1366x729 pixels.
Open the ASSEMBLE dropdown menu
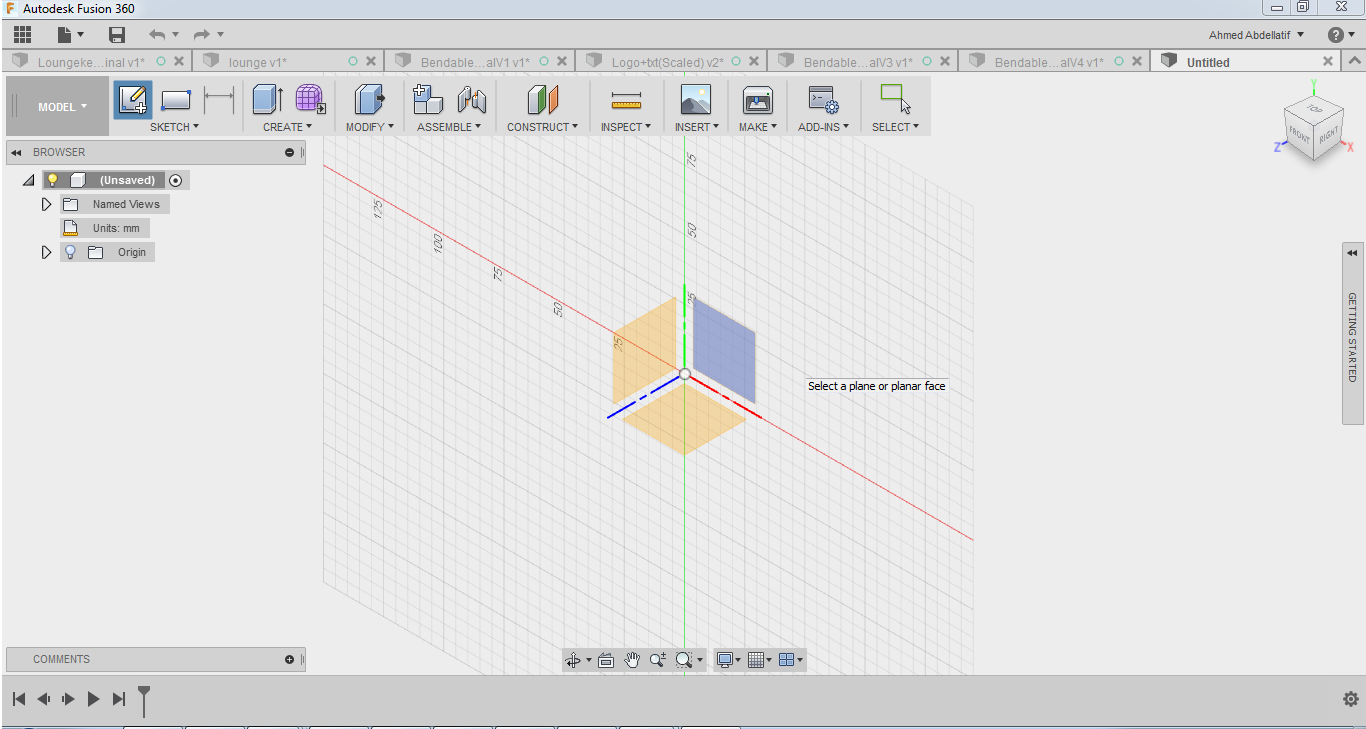[x=450, y=127]
